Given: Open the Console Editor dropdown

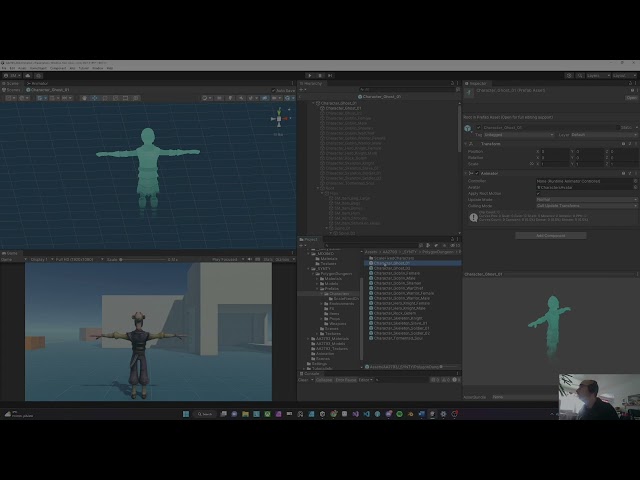Looking at the screenshot, I should pos(365,380).
